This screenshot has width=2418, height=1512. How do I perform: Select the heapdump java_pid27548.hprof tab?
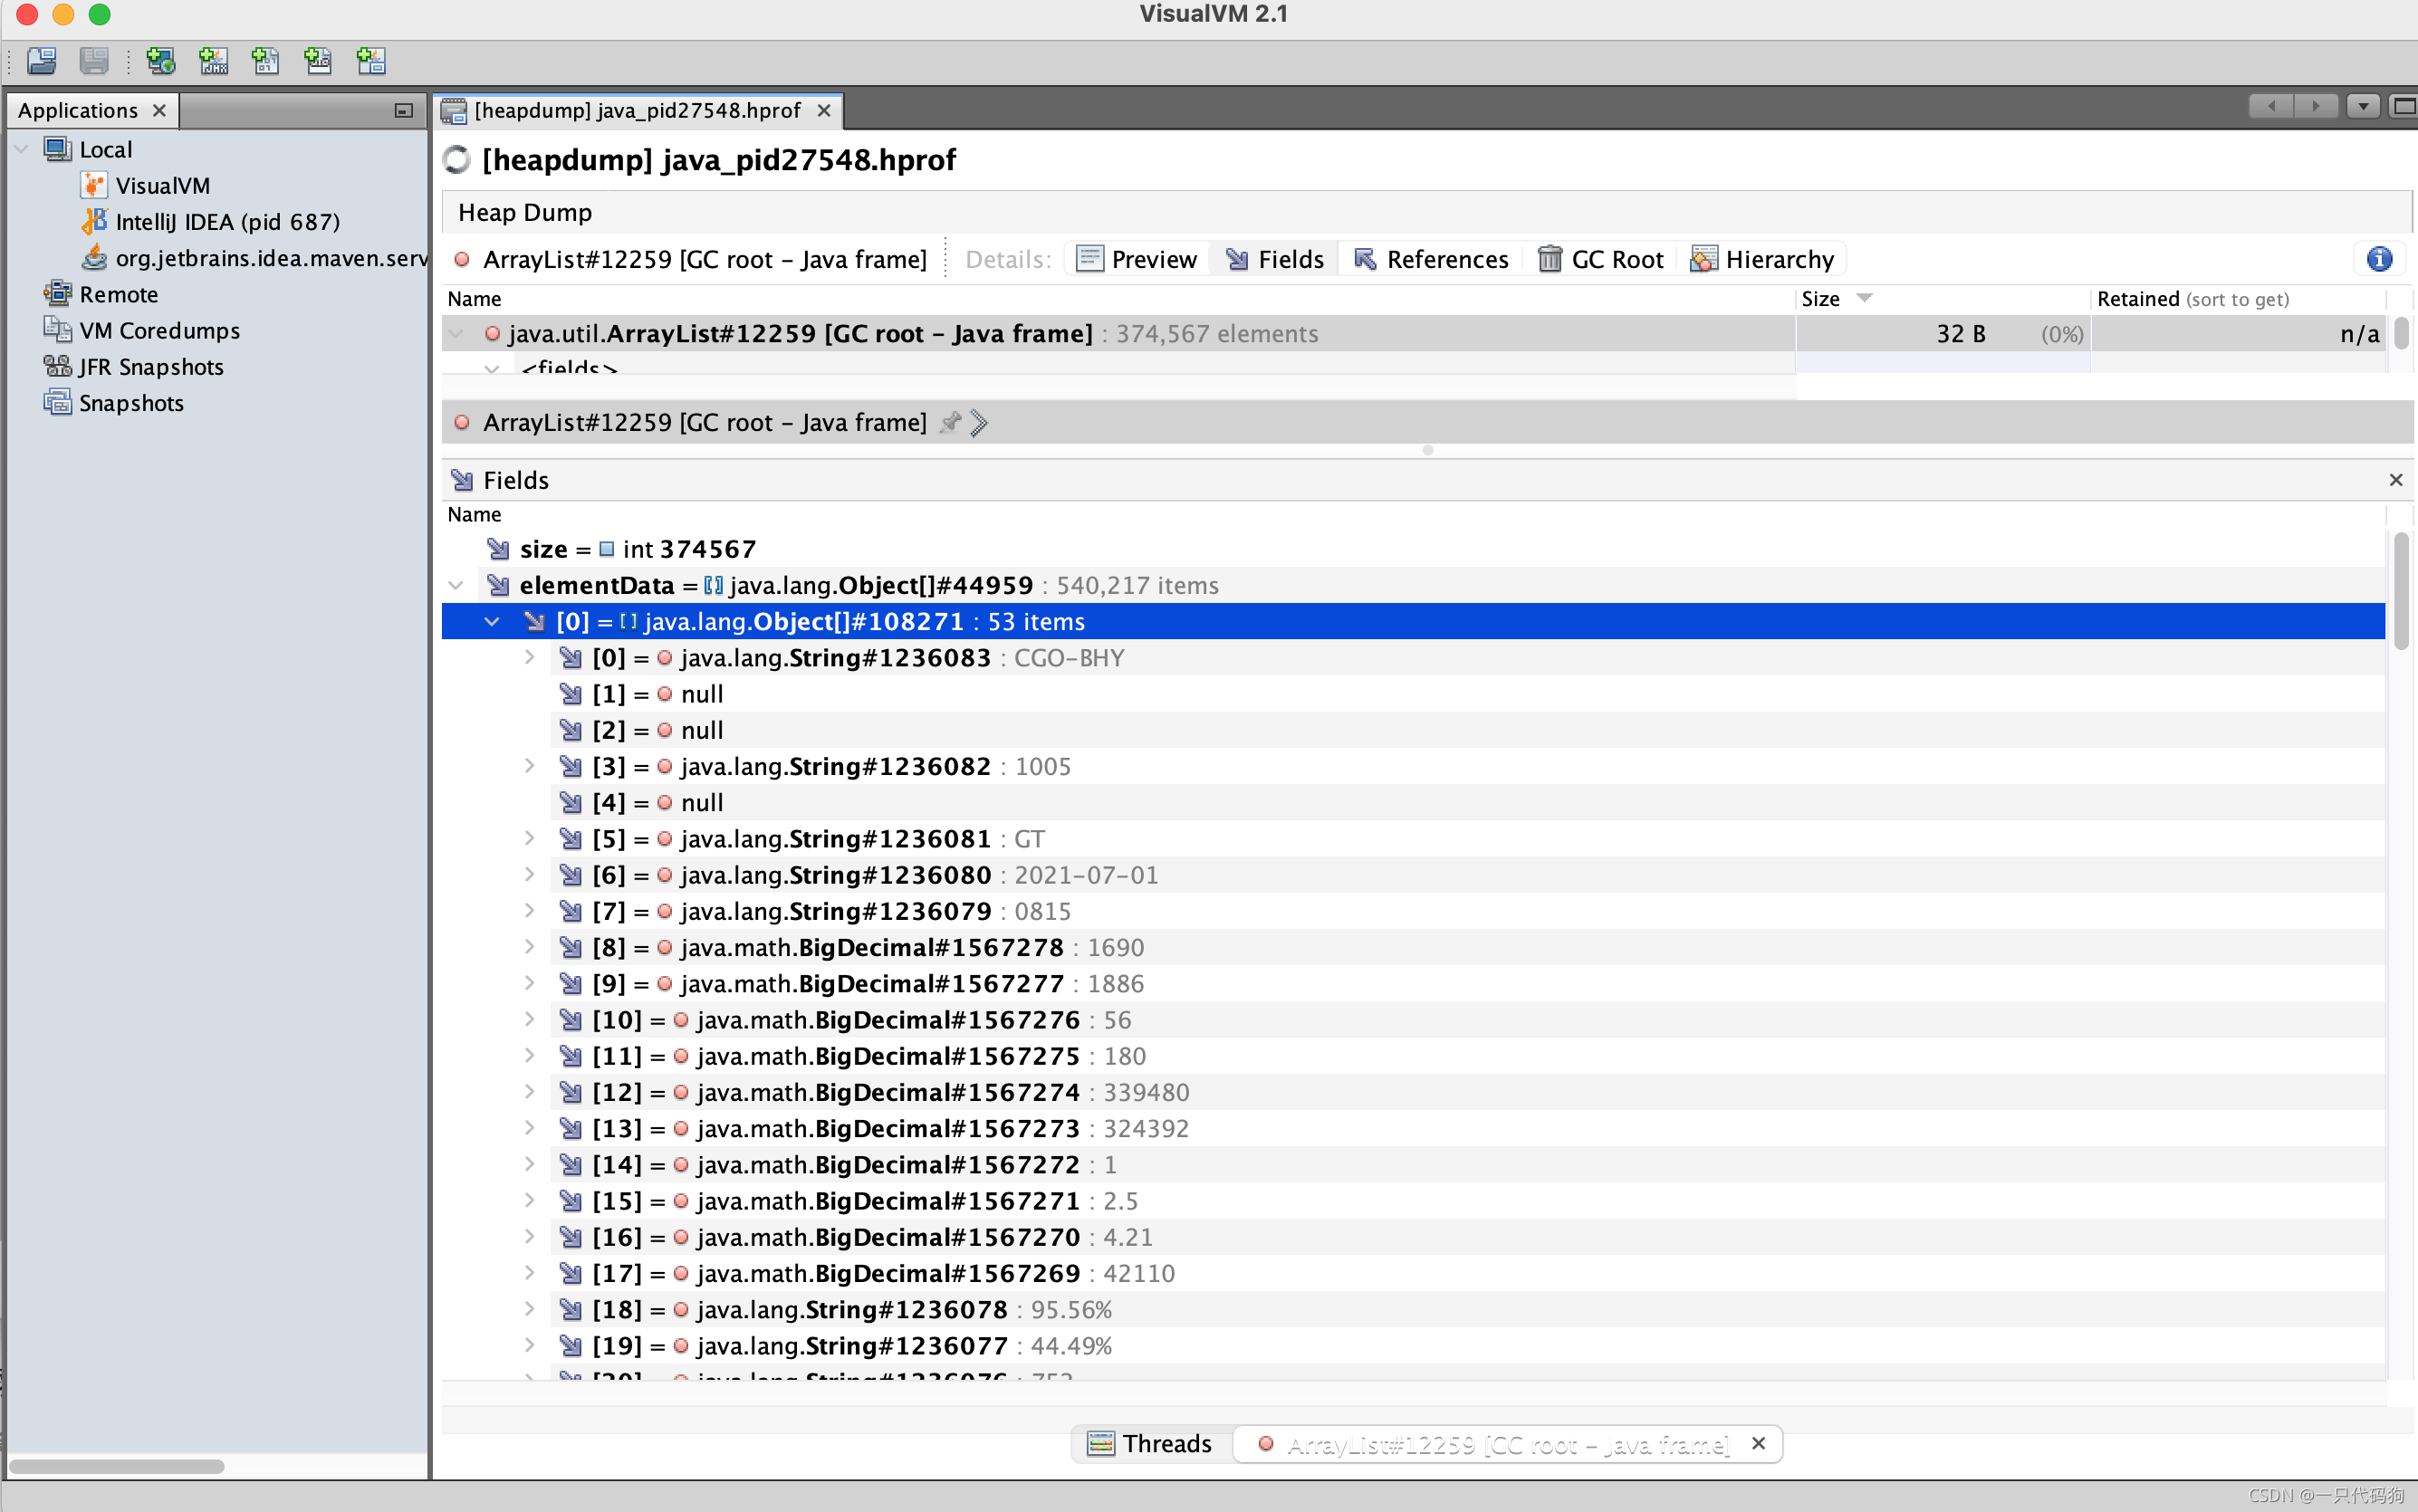(x=636, y=111)
